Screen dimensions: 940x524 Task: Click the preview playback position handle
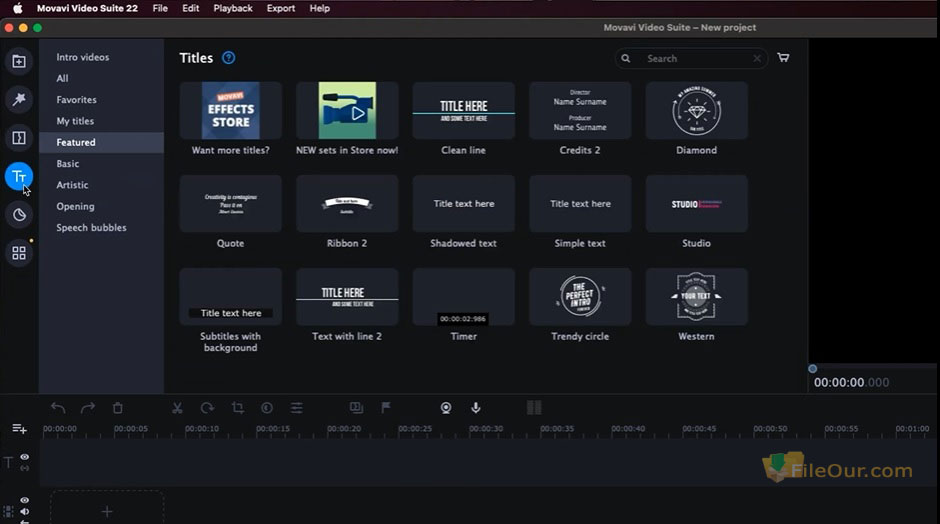[x=812, y=369]
